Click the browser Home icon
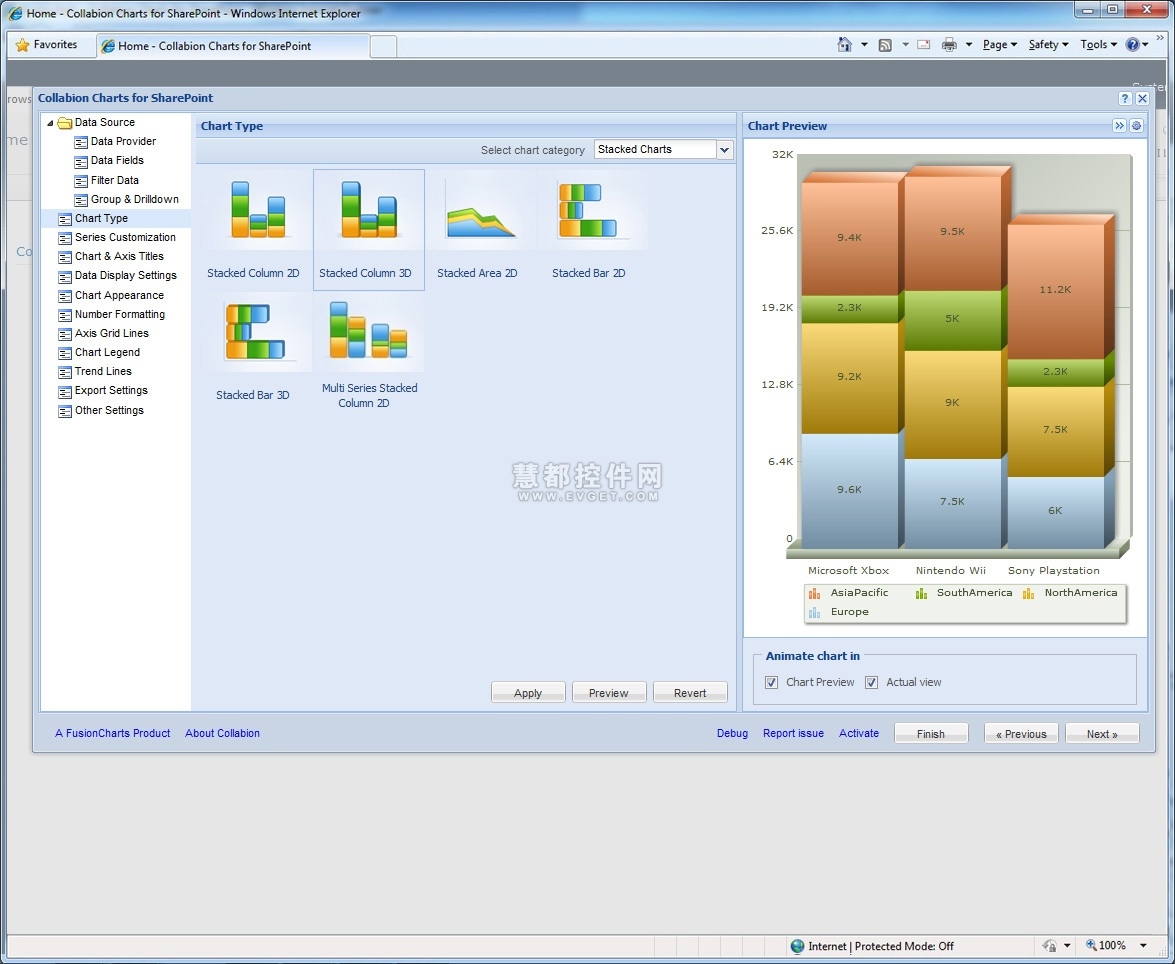 coord(845,45)
